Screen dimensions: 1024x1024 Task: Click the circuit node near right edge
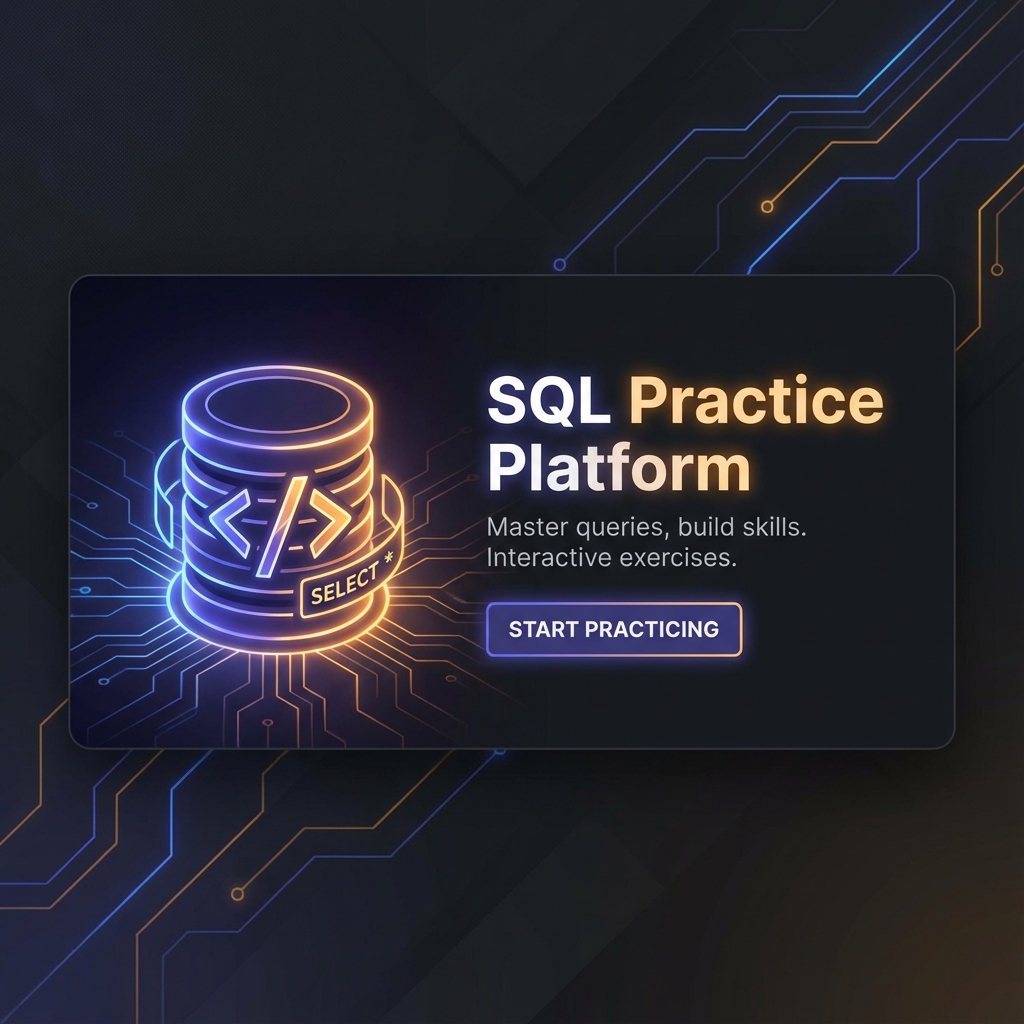996,269
